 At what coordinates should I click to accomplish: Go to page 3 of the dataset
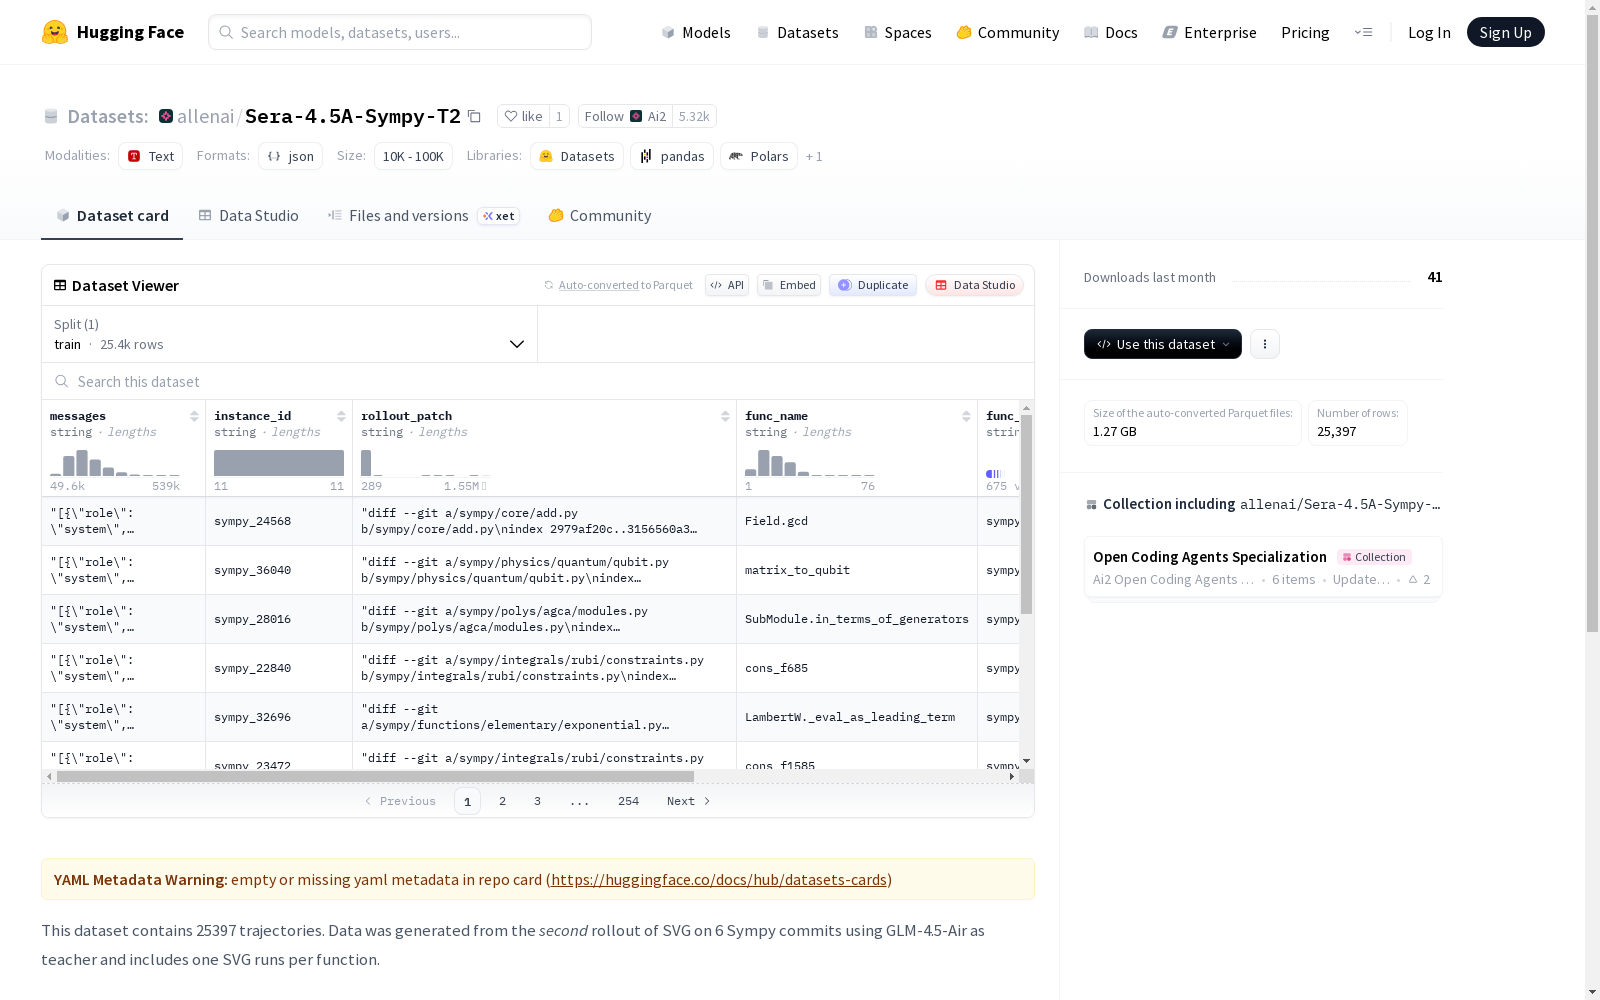tap(537, 801)
